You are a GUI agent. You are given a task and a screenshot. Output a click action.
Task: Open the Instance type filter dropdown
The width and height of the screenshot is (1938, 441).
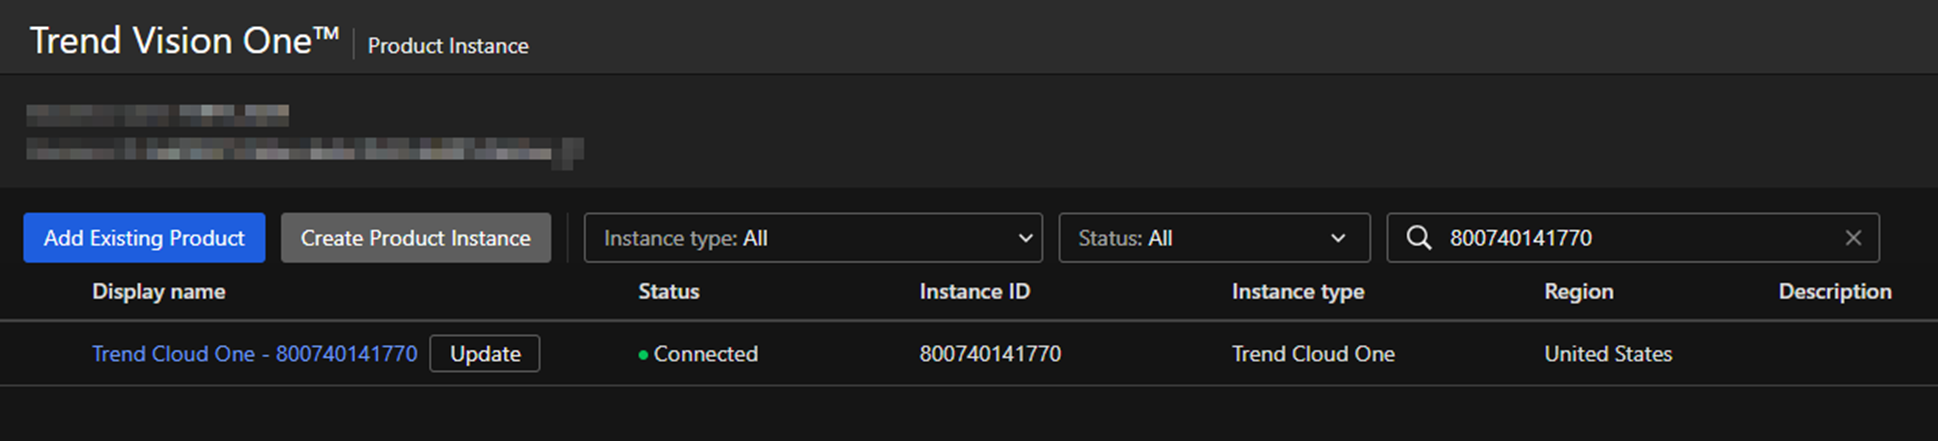tap(812, 238)
